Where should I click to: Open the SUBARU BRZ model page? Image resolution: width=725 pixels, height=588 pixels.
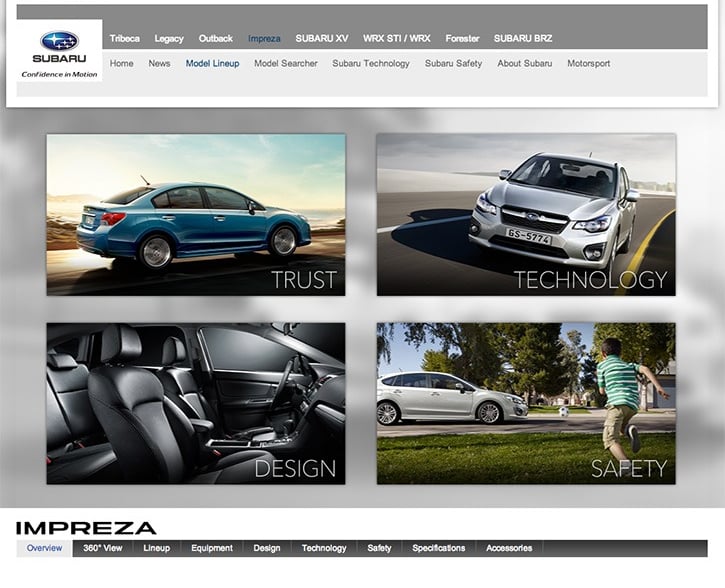pos(523,38)
